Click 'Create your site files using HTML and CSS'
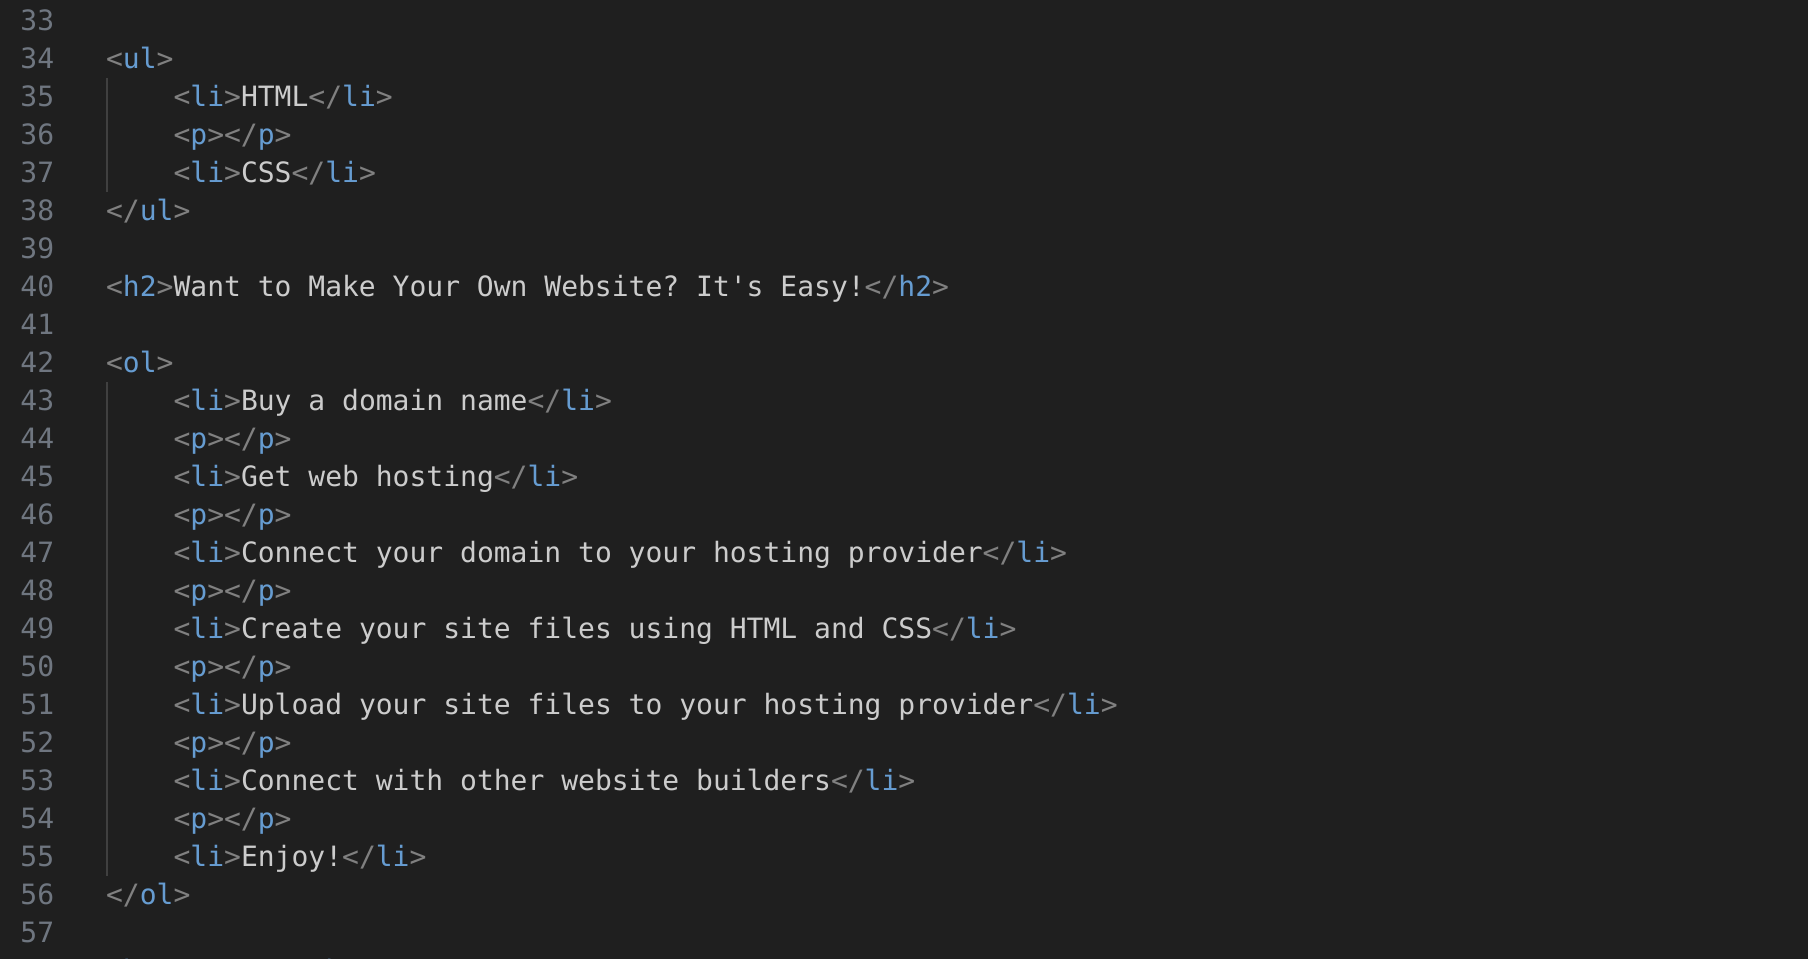1808x959 pixels. (586, 628)
